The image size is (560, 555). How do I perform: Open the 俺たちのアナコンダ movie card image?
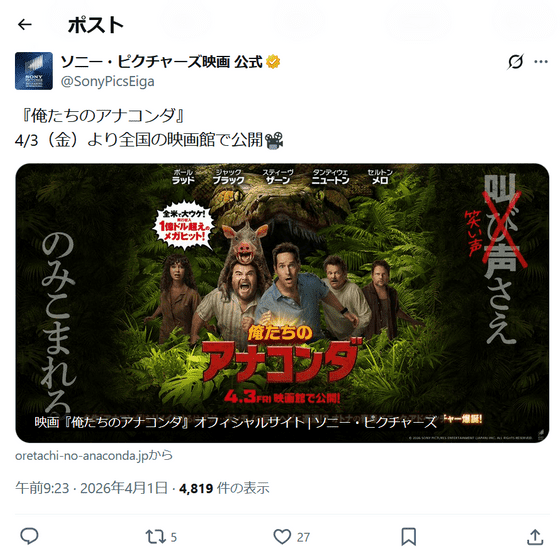282,303
